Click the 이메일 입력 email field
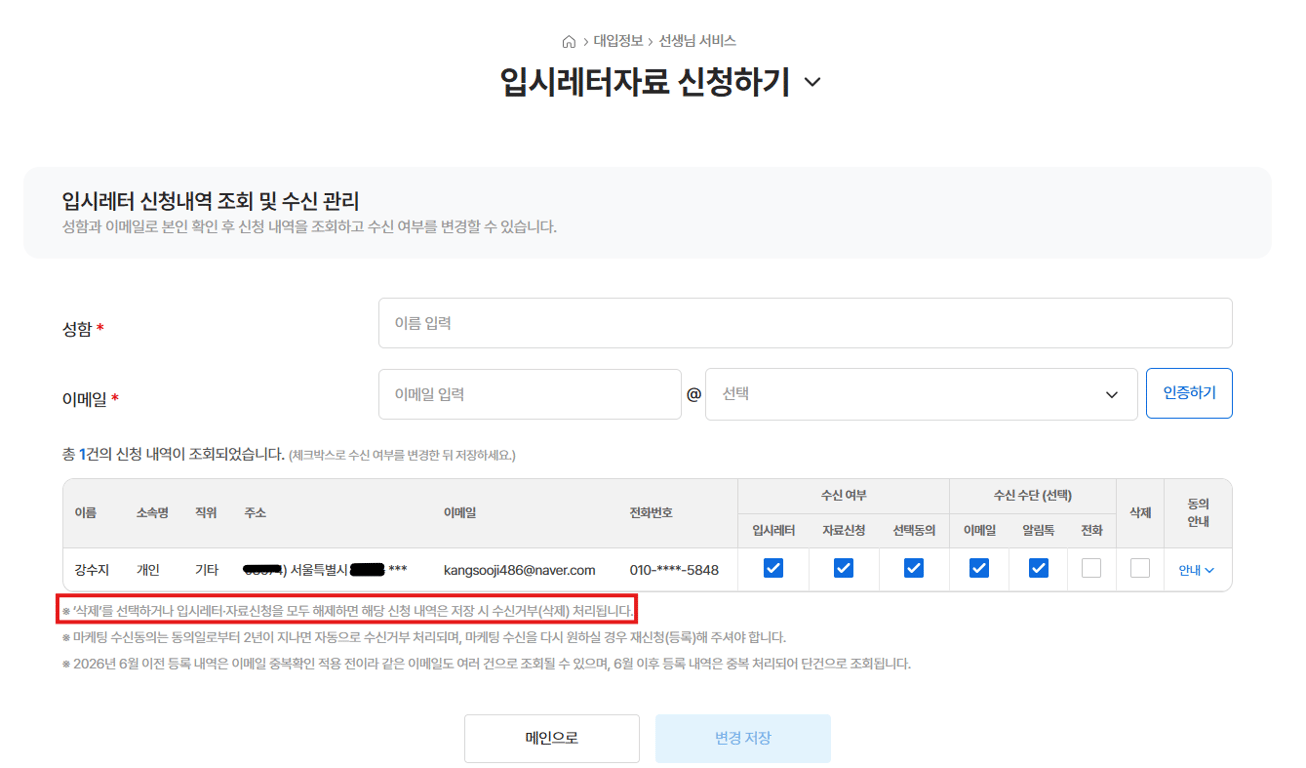 pyautogui.click(x=530, y=394)
